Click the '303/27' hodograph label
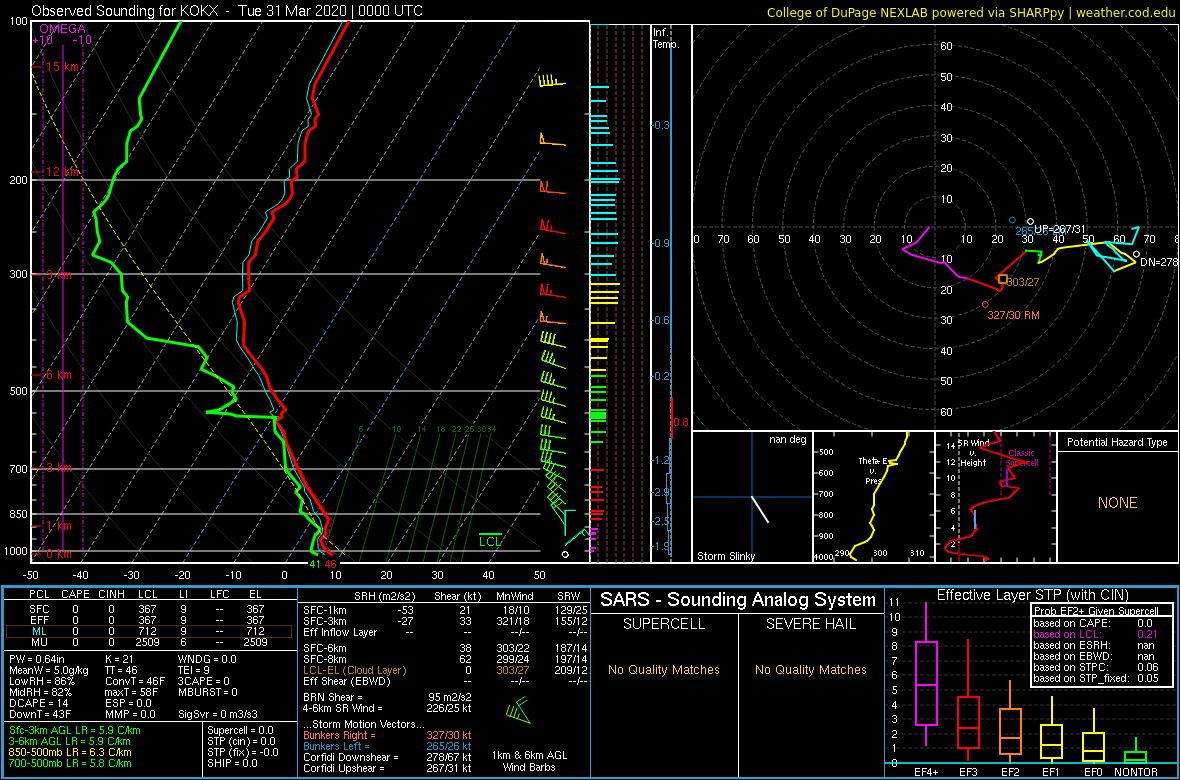Image resolution: width=1180 pixels, height=780 pixels. pos(1022,282)
